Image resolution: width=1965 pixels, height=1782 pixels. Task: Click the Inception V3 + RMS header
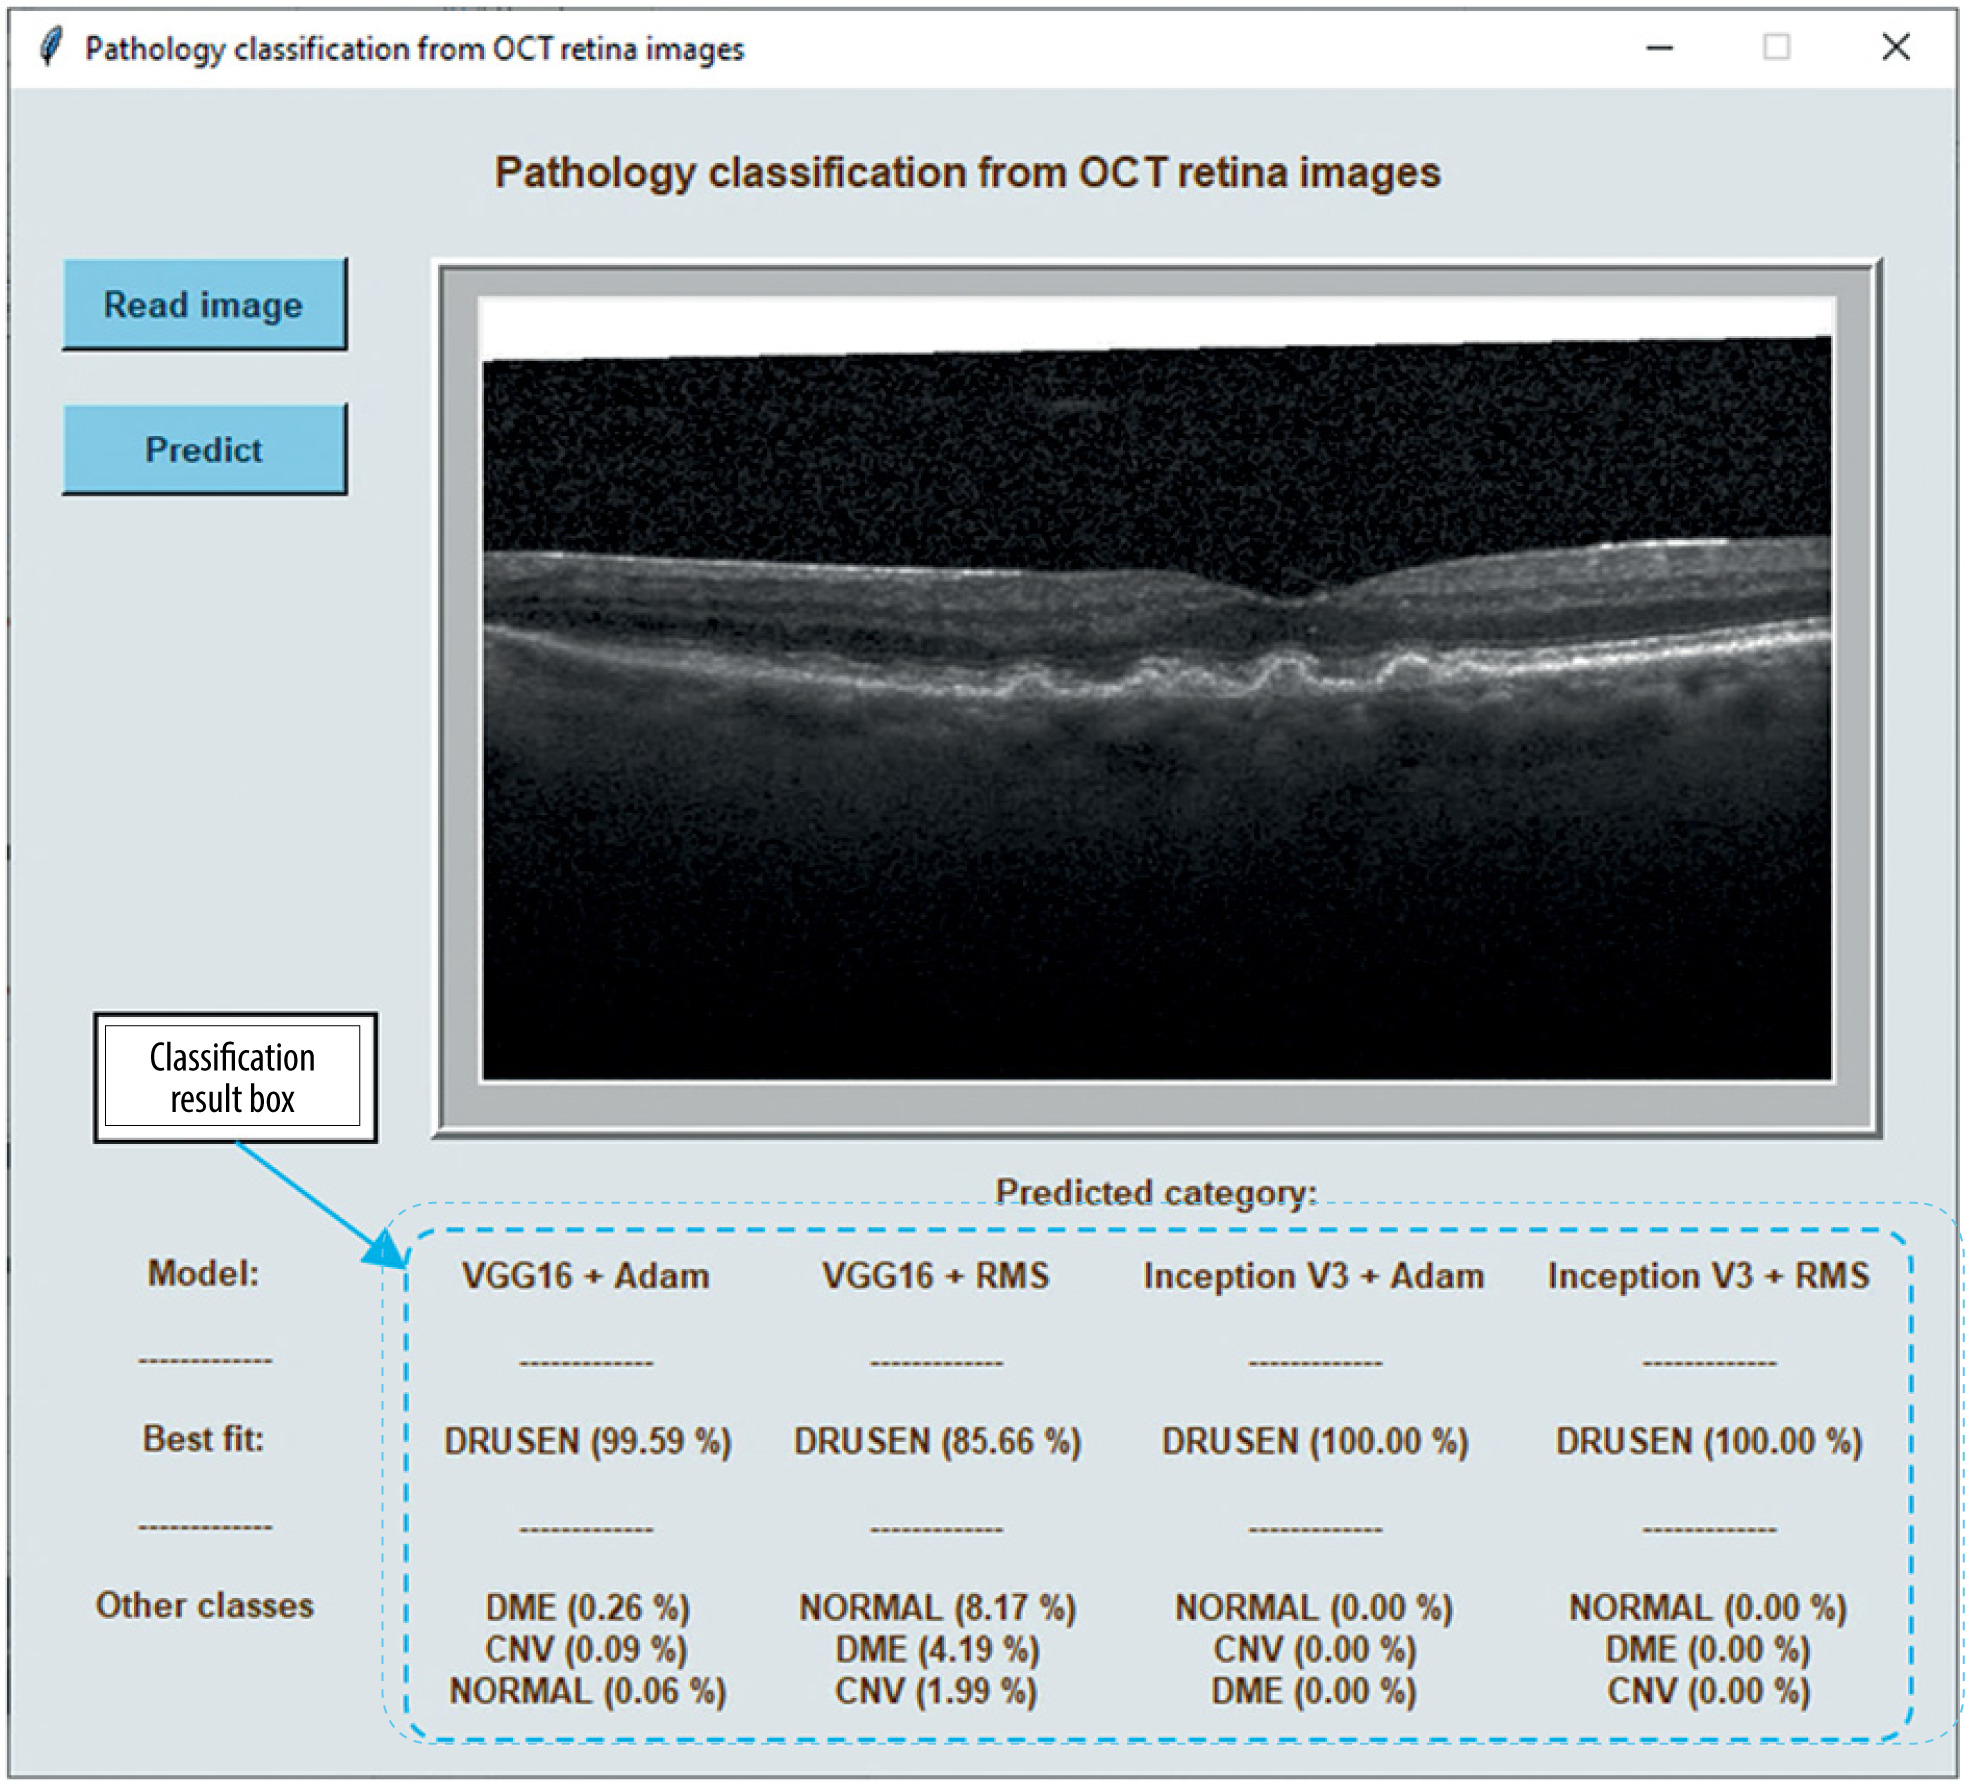tap(1708, 1276)
